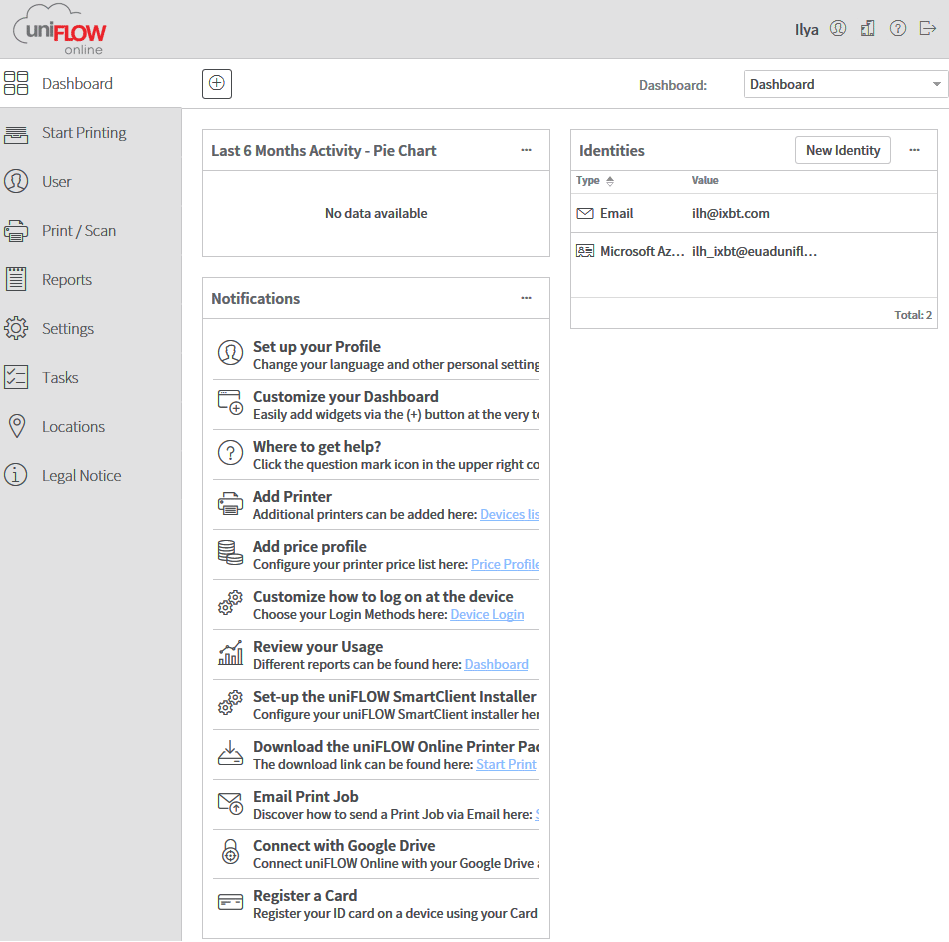Click the Reports document icon

pos(16,279)
